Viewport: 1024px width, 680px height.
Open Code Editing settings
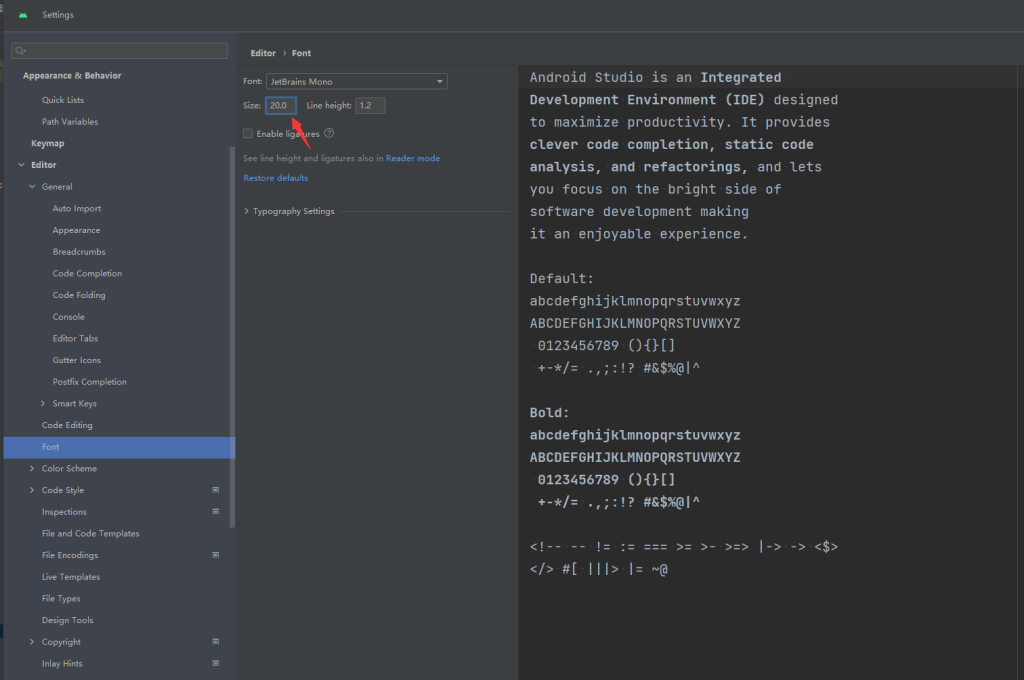point(67,425)
